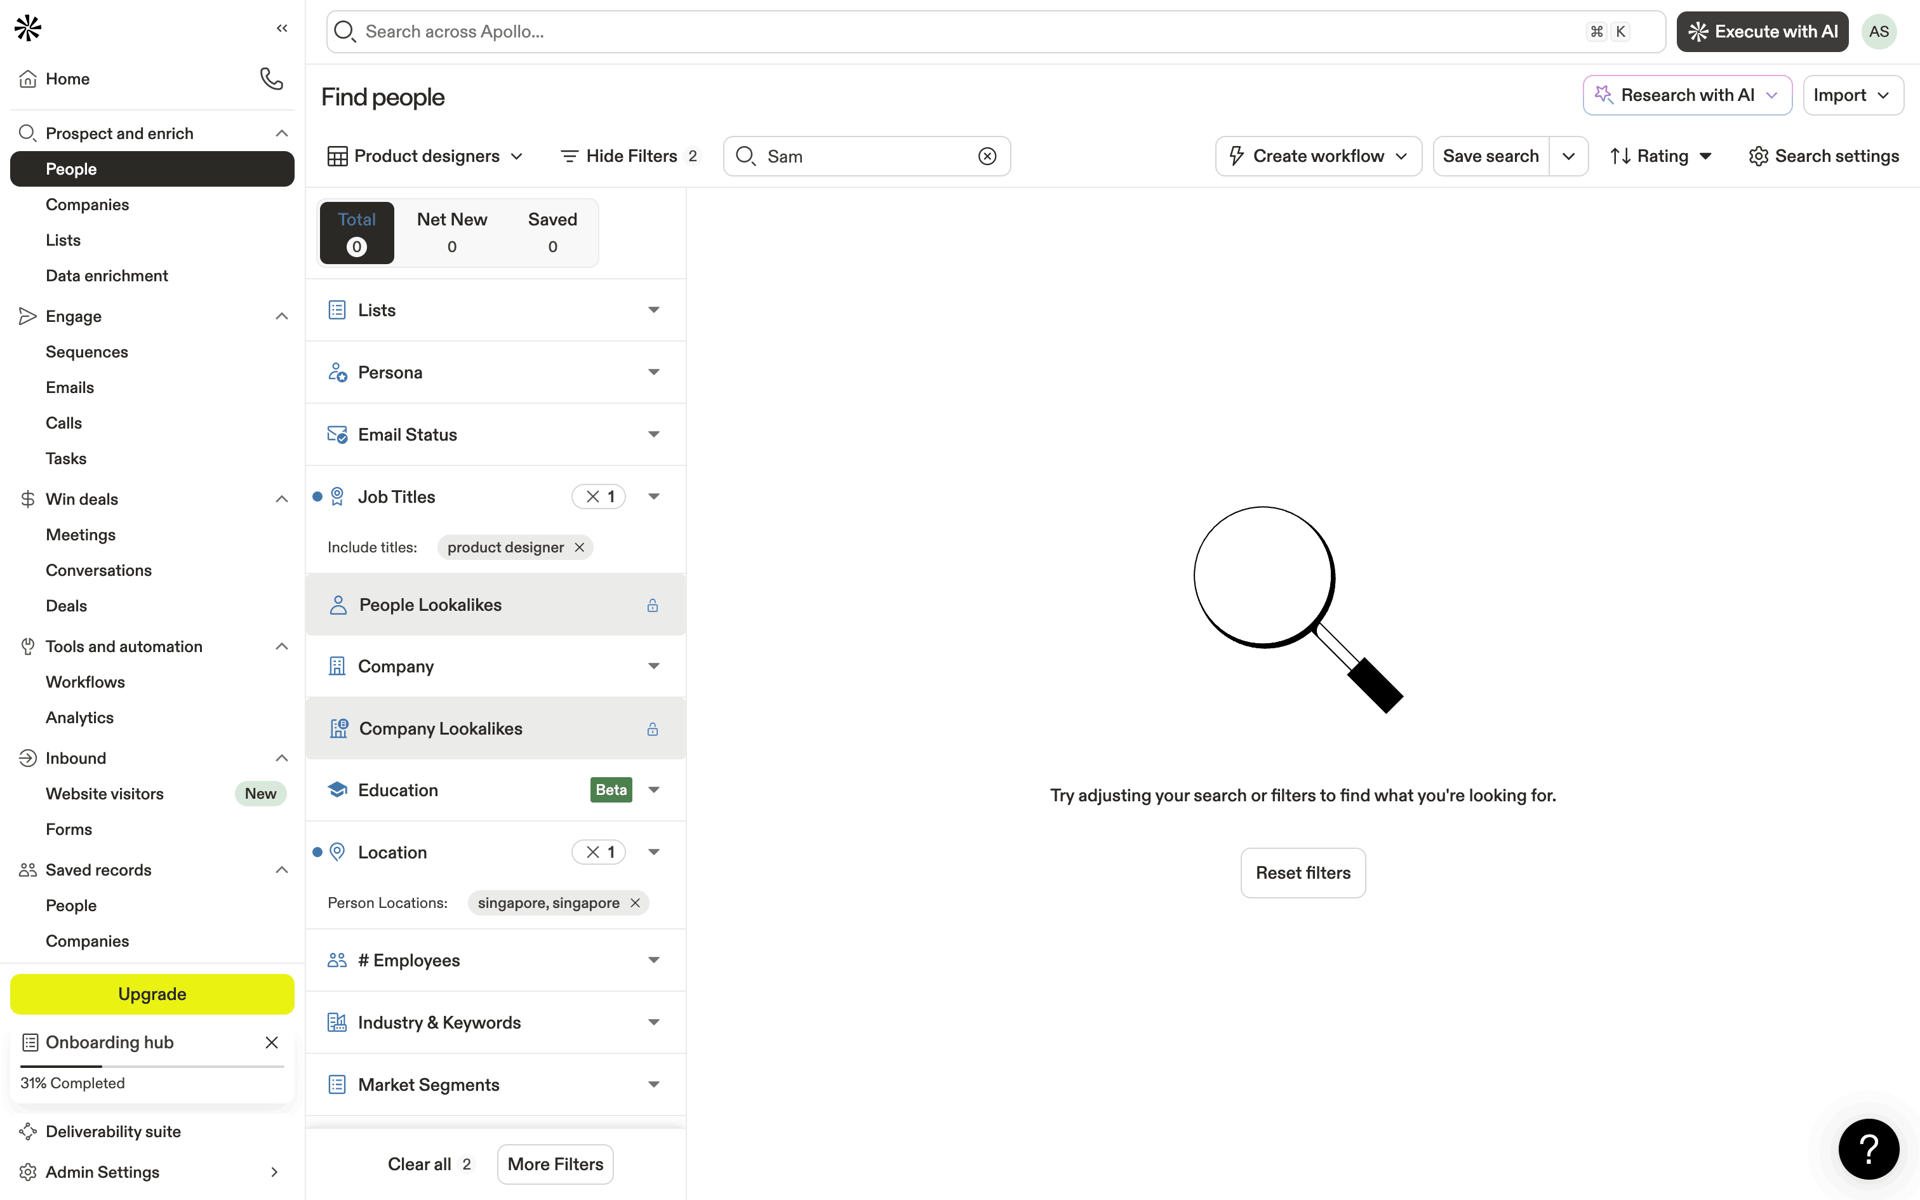The width and height of the screenshot is (1920, 1200).
Task: Click the Company Lookalikes lock icon
Action: (652, 729)
